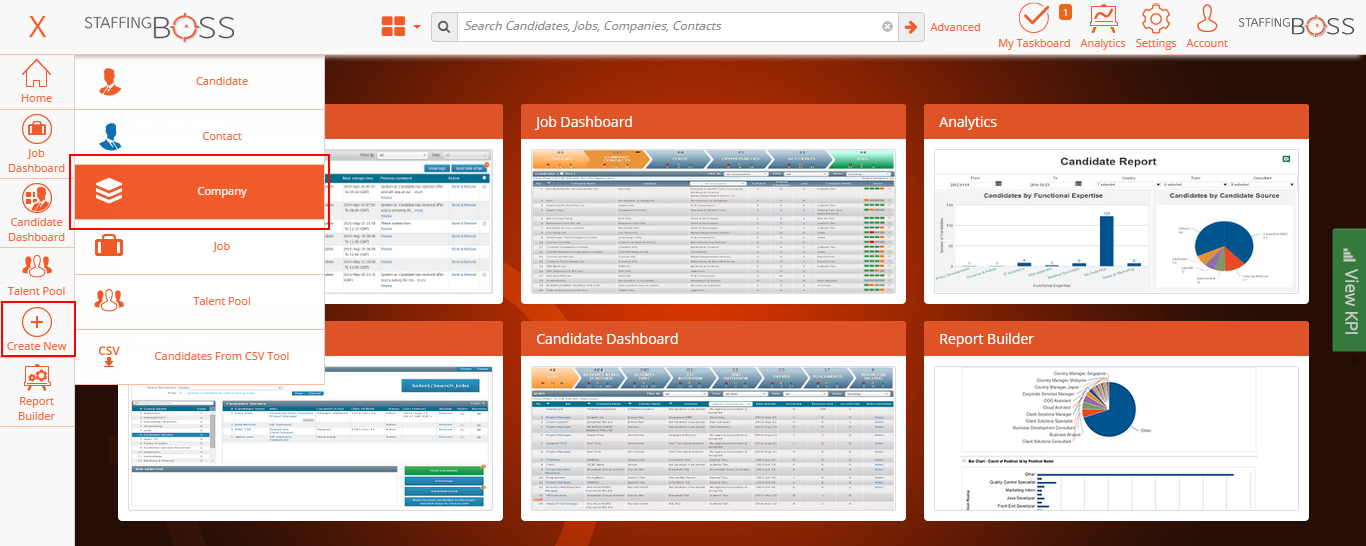
Task: Open the Analytics Candidate Report thumbnail
Action: pyautogui.click(x=1116, y=221)
